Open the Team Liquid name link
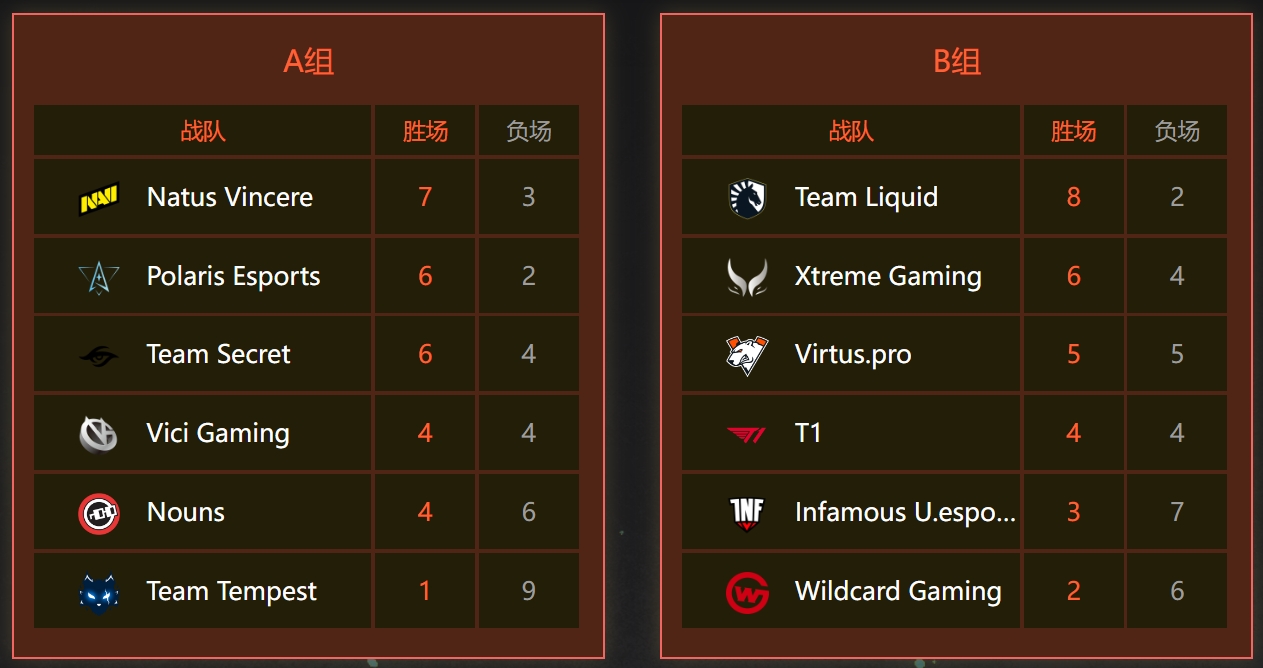This screenshot has width=1263, height=668. [866, 197]
